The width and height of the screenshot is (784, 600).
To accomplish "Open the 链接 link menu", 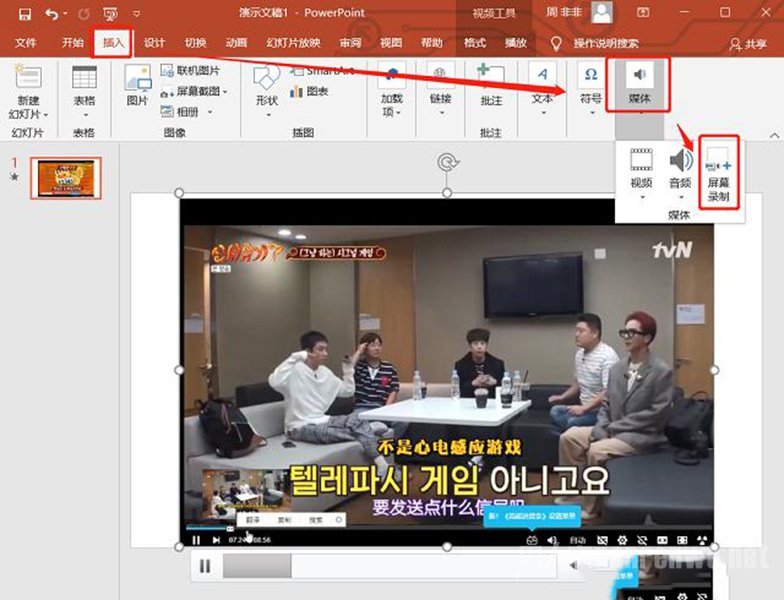I will coord(440,90).
